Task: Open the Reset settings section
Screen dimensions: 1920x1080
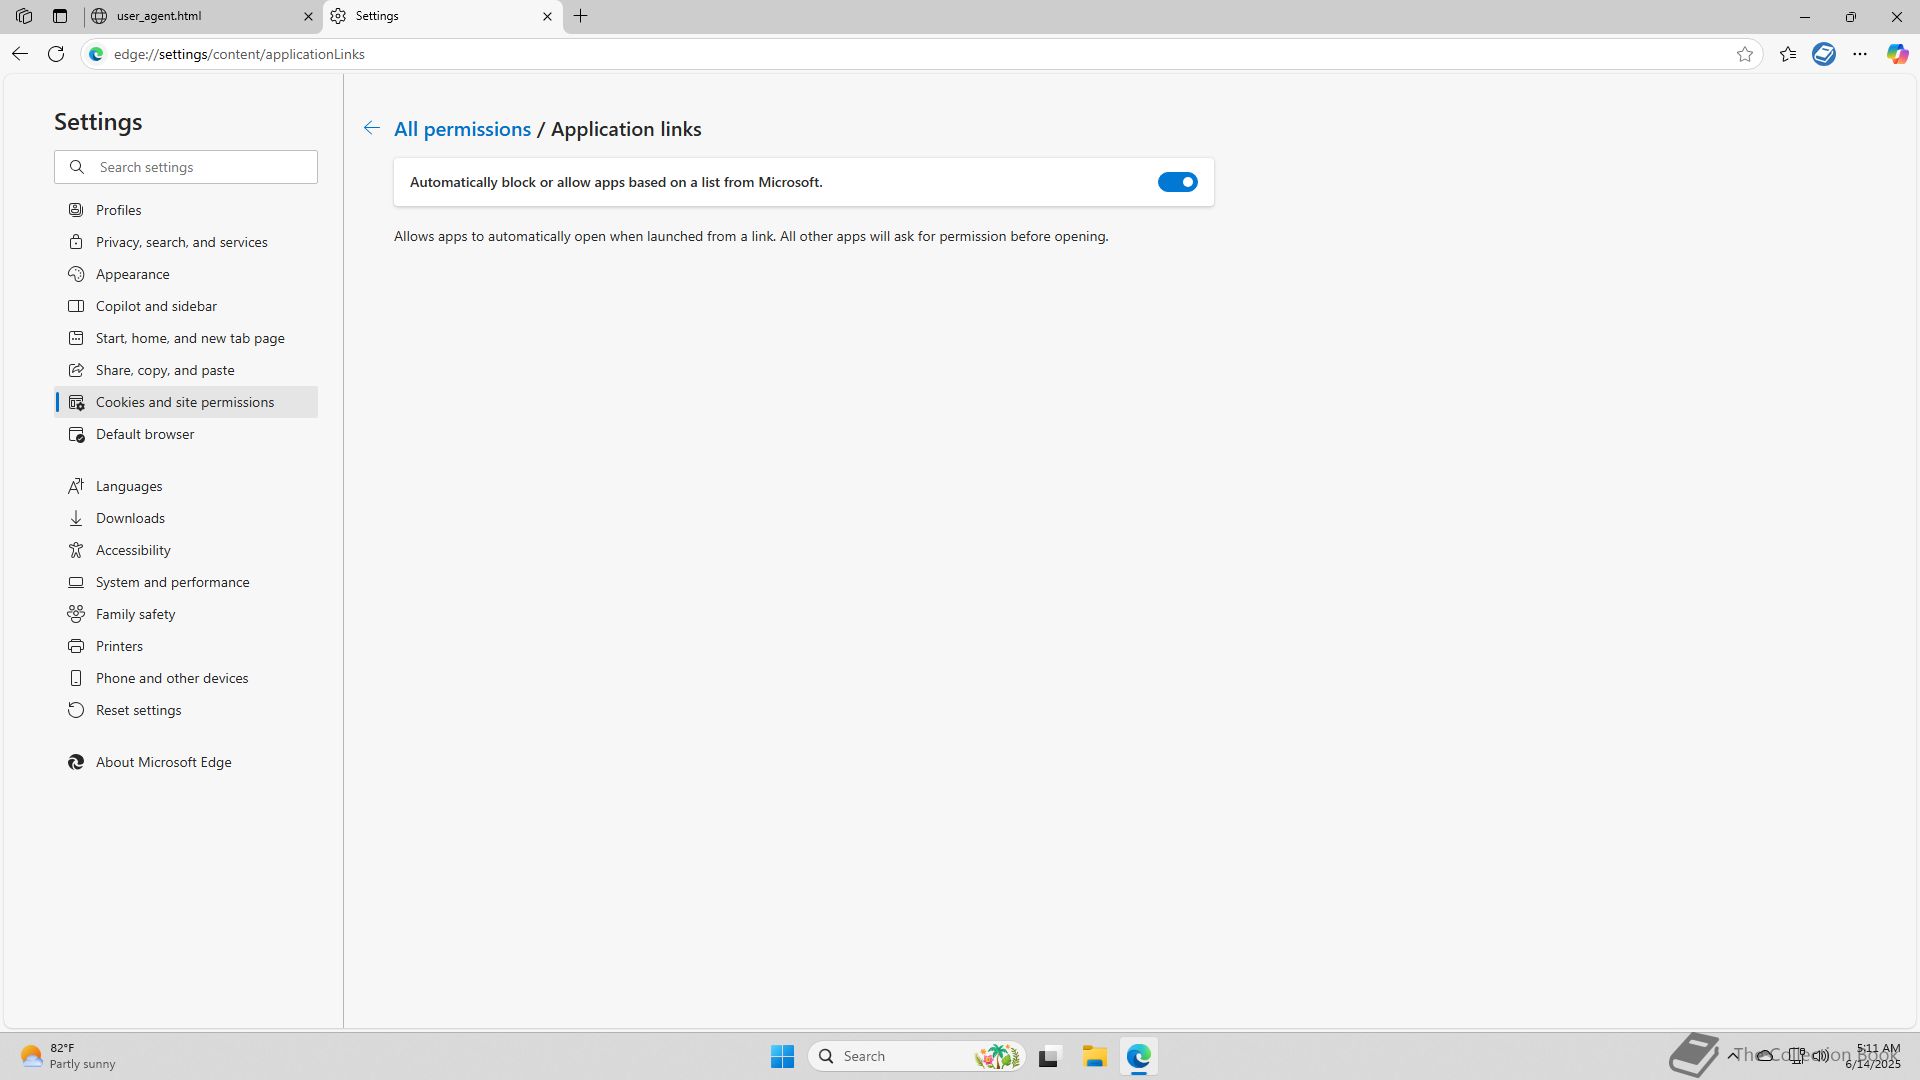Action: click(x=138, y=710)
